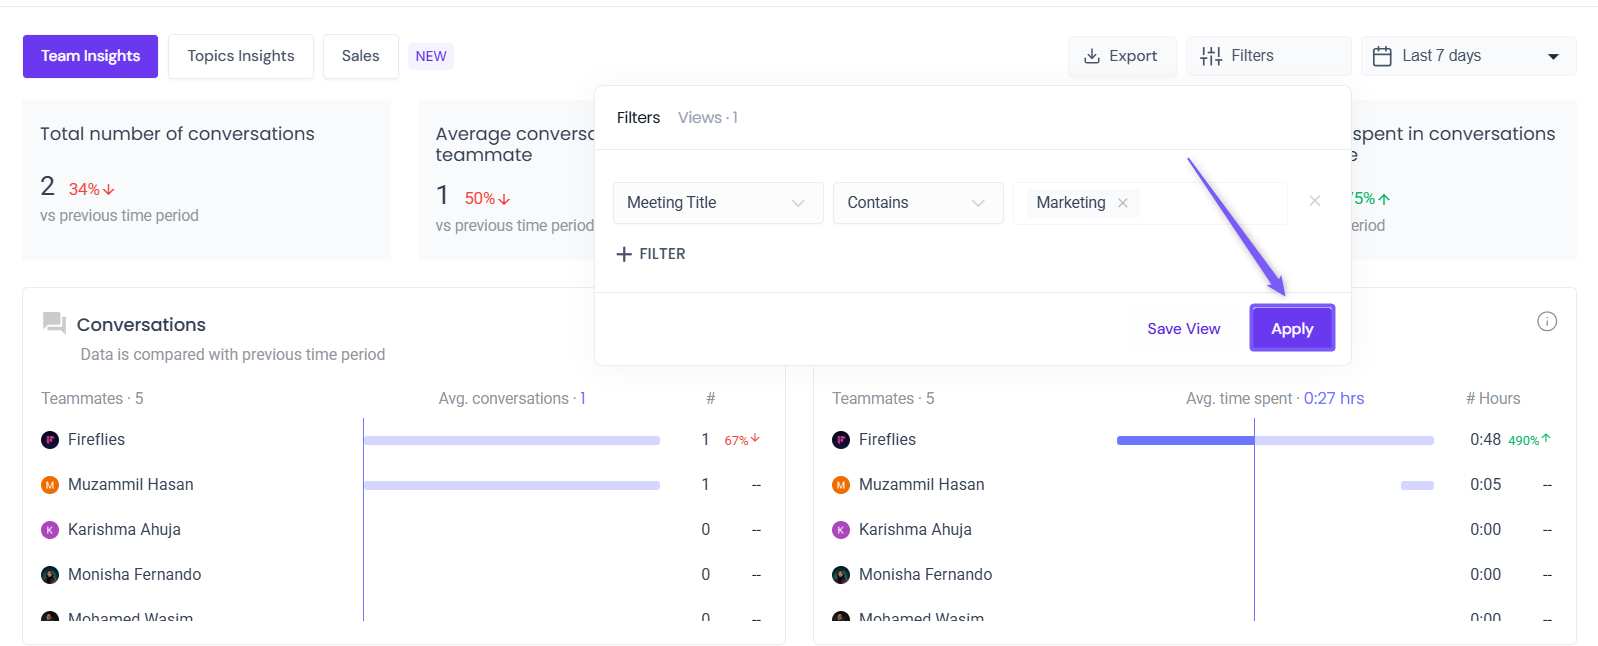Click the Fireflies avatar in Conversations list

pyautogui.click(x=50, y=440)
